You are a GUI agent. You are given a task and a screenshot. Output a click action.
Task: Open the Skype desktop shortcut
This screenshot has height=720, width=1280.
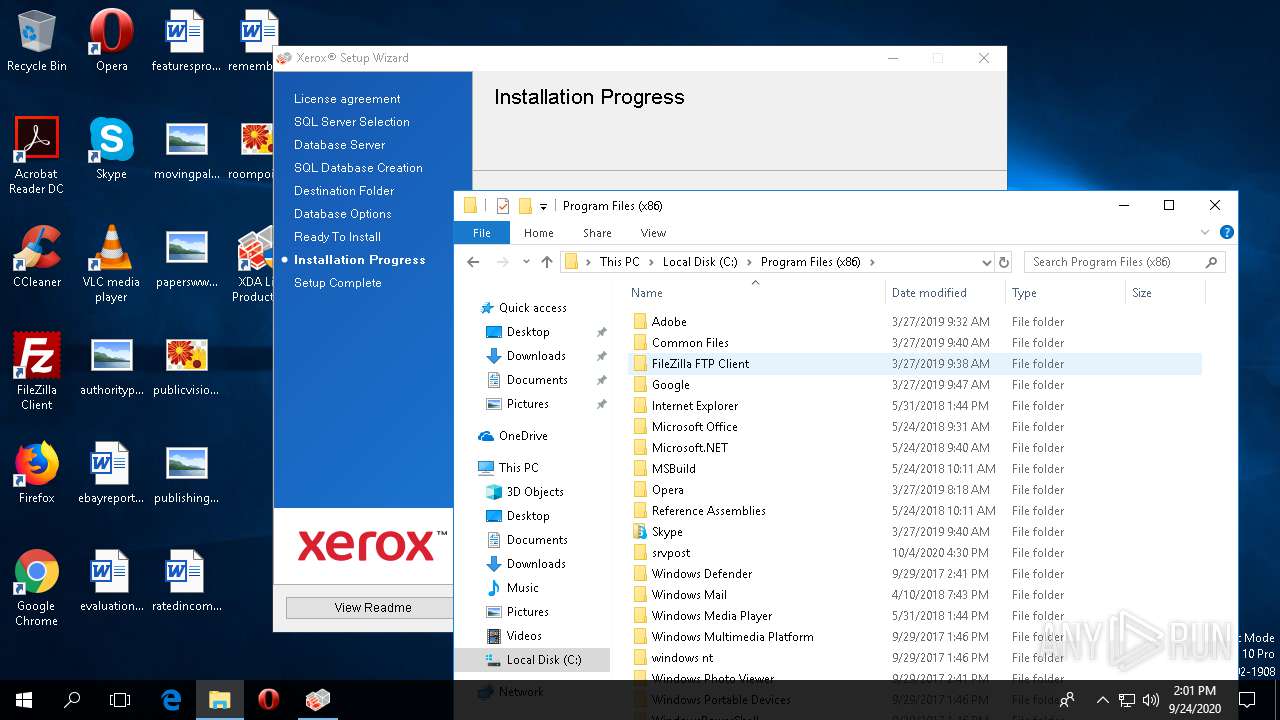click(111, 150)
